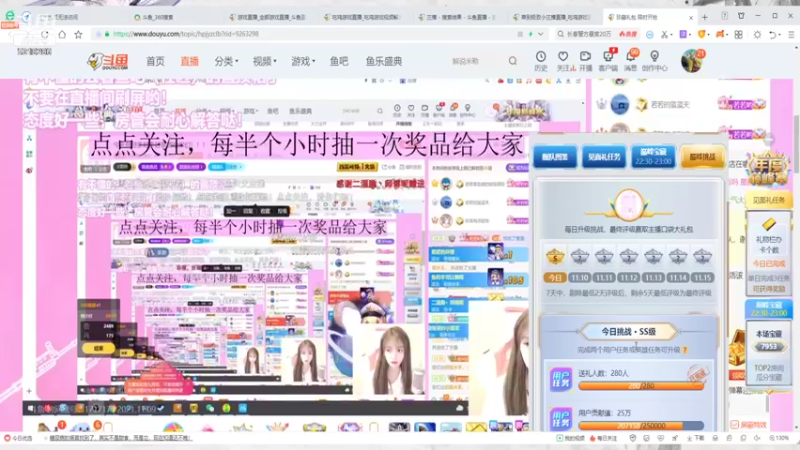
Task: Open 今日优选 in status bar
Action: [x=18, y=438]
